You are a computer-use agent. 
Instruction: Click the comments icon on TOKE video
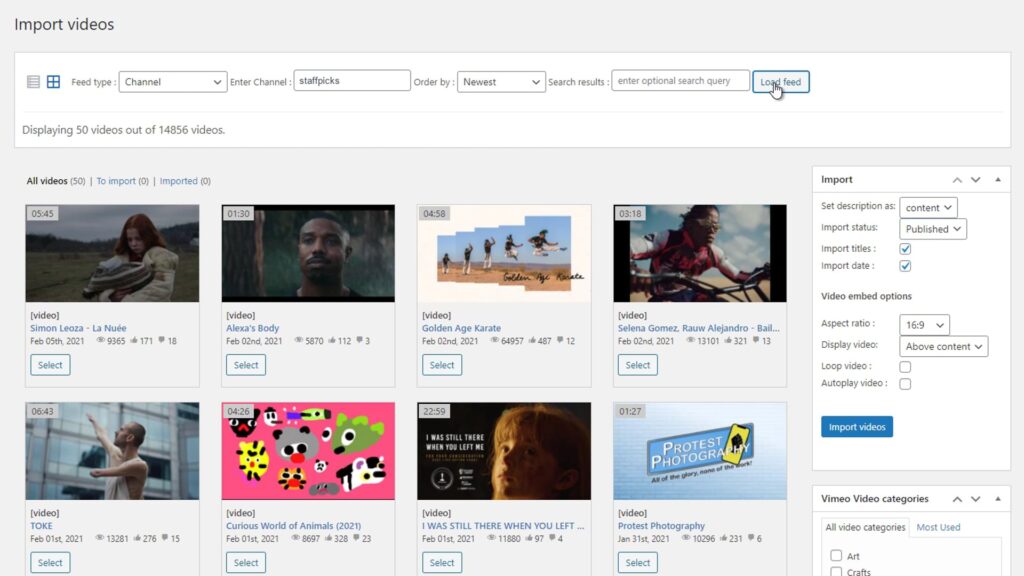[x=165, y=537]
